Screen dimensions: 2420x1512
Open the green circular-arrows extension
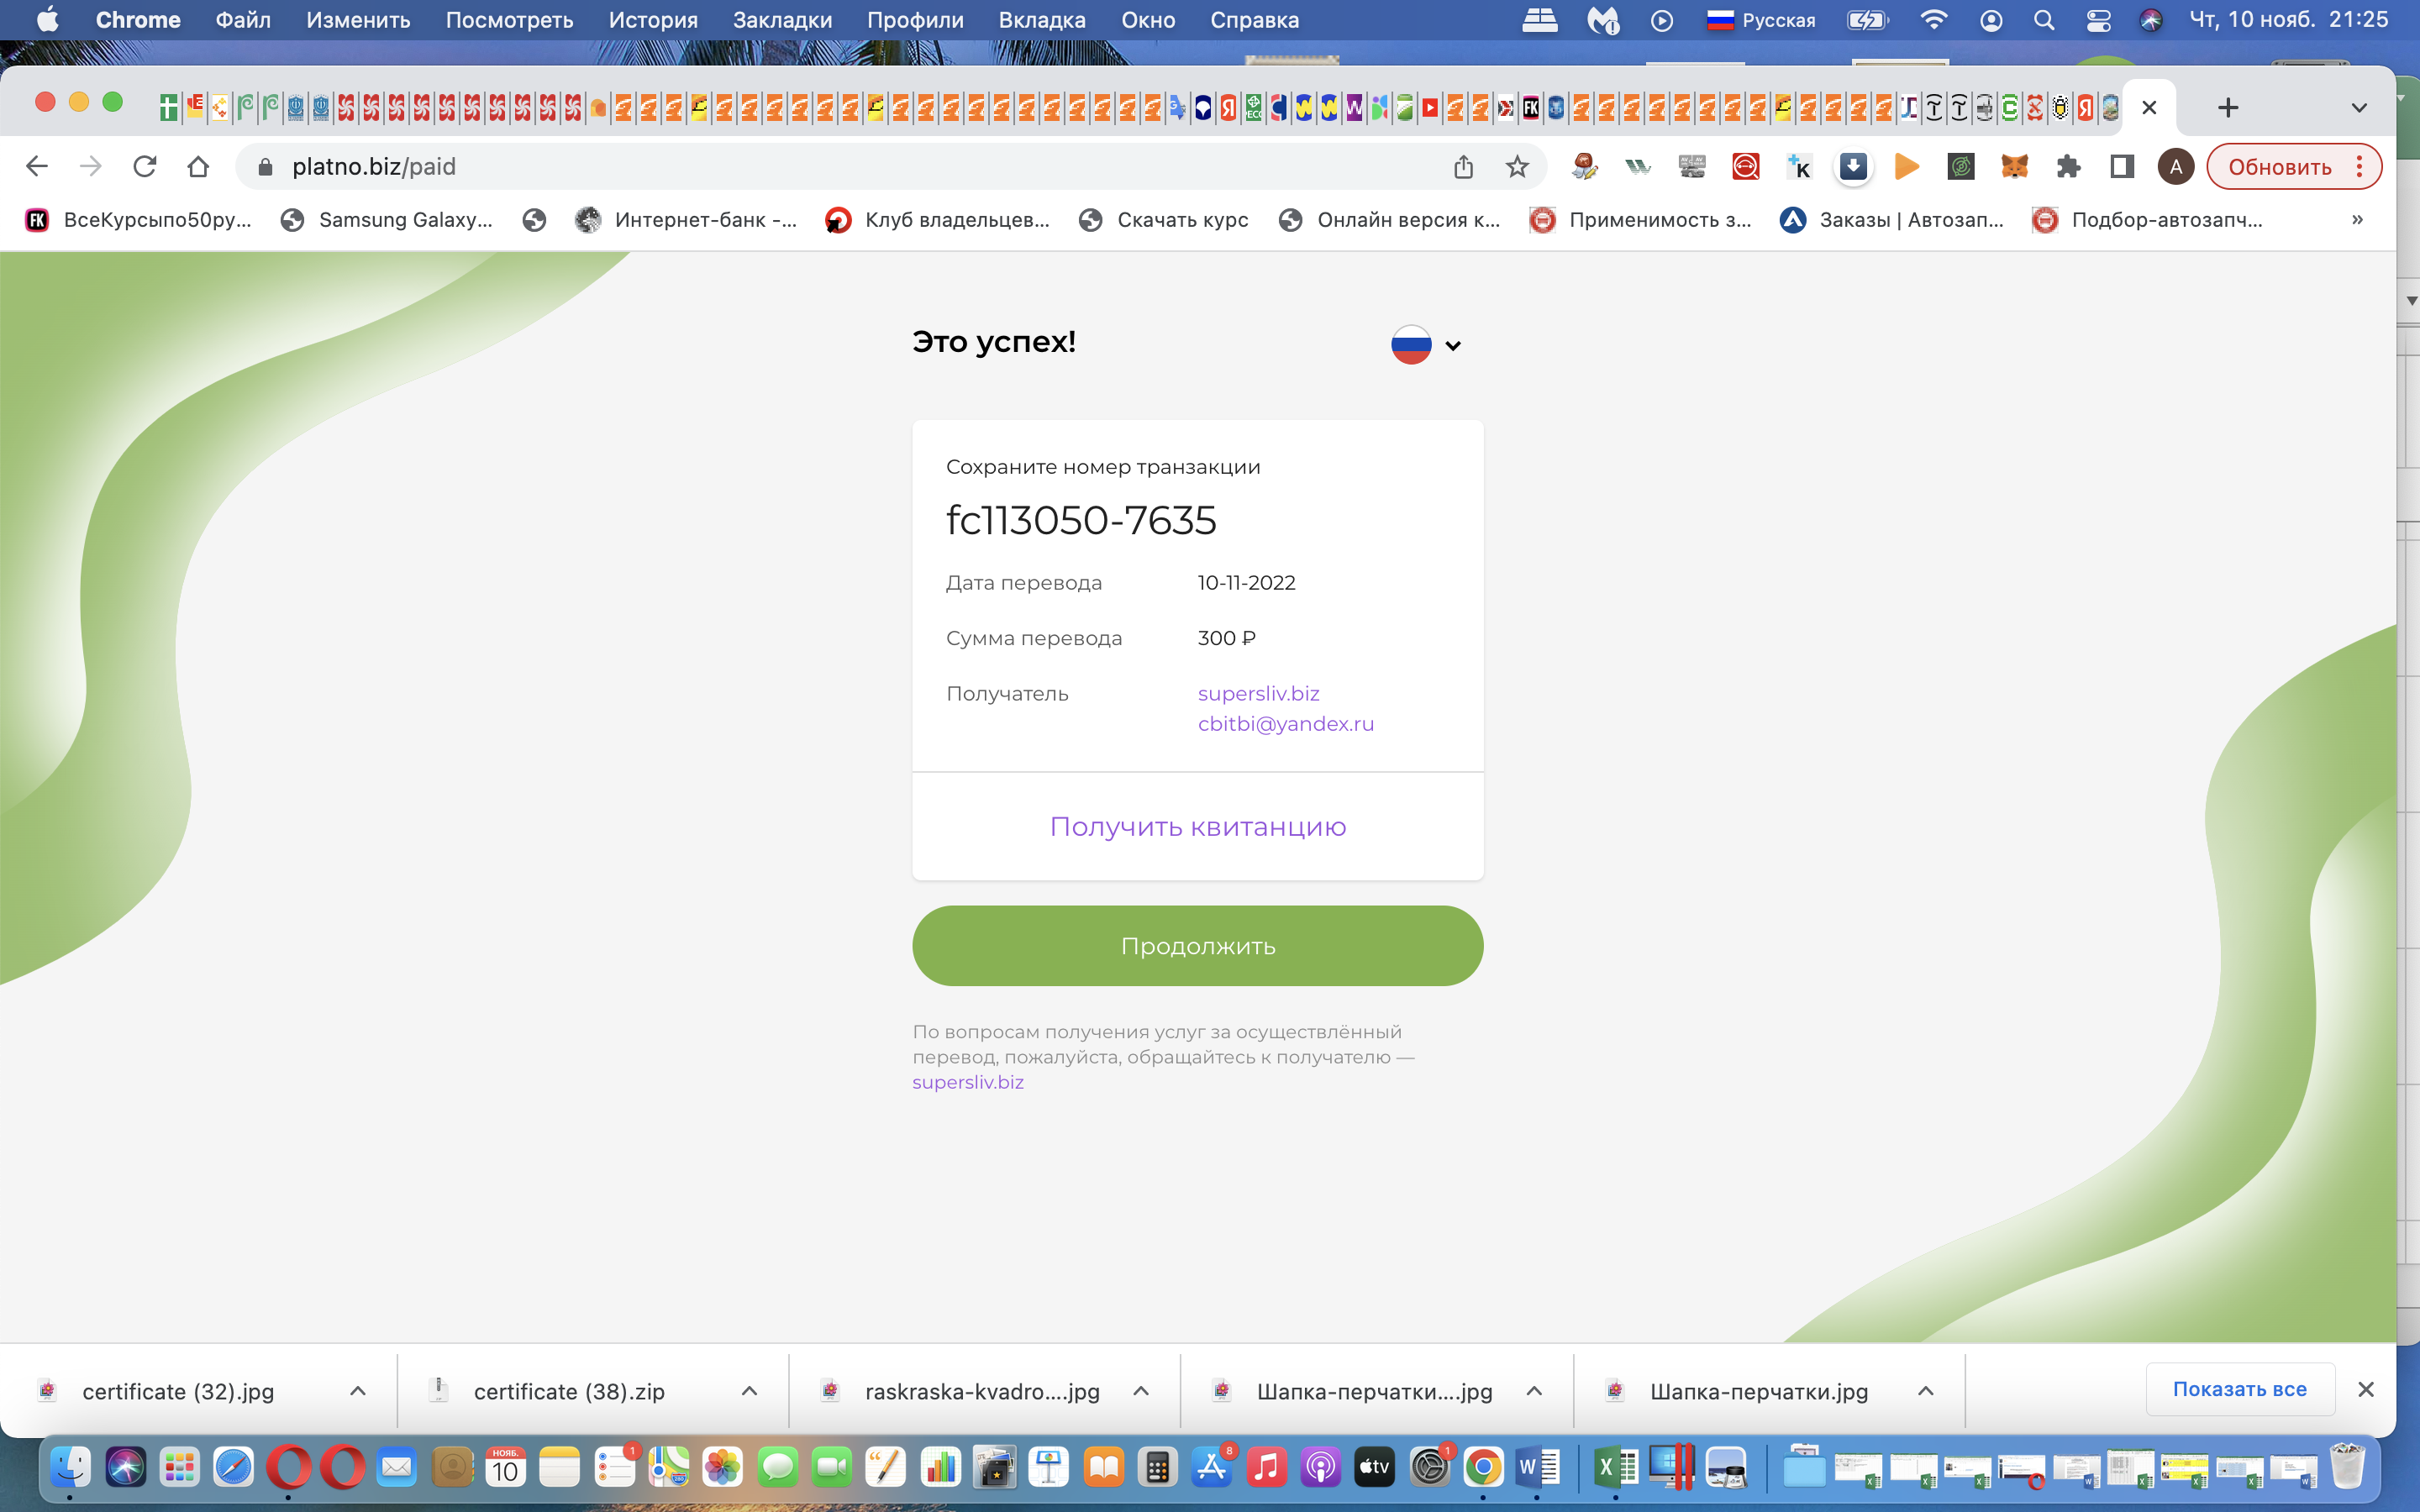pyautogui.click(x=1961, y=166)
